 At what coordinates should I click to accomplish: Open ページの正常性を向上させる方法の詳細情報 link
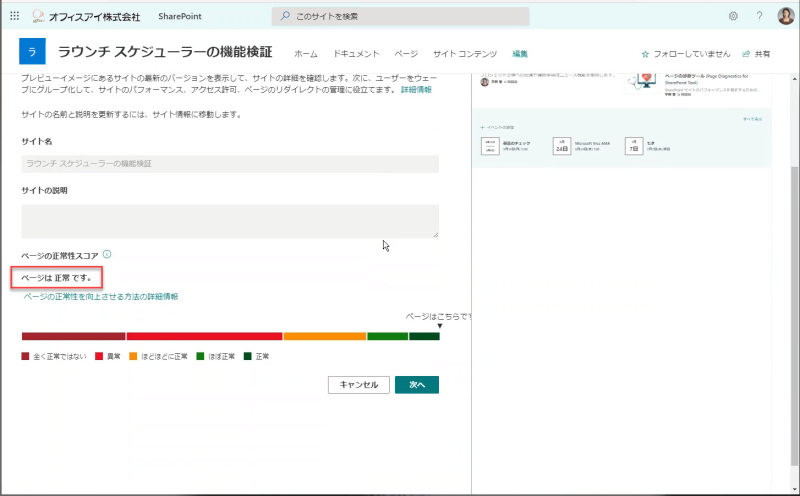tap(101, 296)
